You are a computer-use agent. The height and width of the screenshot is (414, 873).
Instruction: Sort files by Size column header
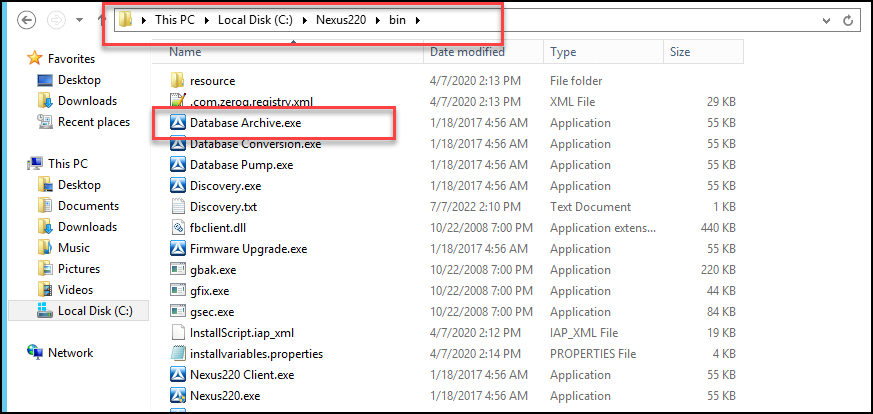[703, 52]
